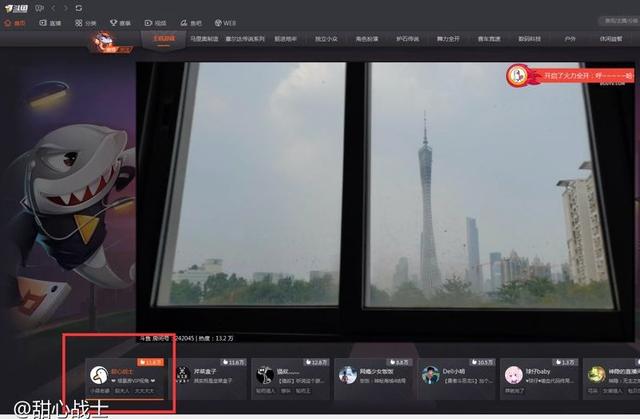
Task: Open the WEB globe item
Action: pyautogui.click(x=225, y=23)
